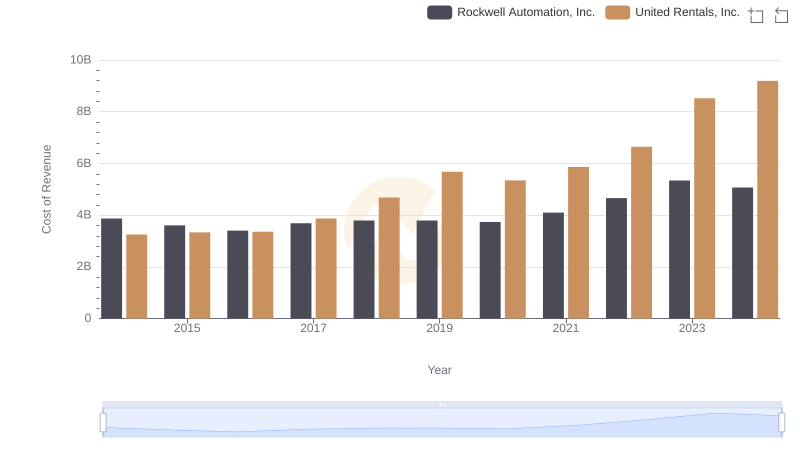Click the Year axis title
800x461 pixels.
click(x=440, y=370)
